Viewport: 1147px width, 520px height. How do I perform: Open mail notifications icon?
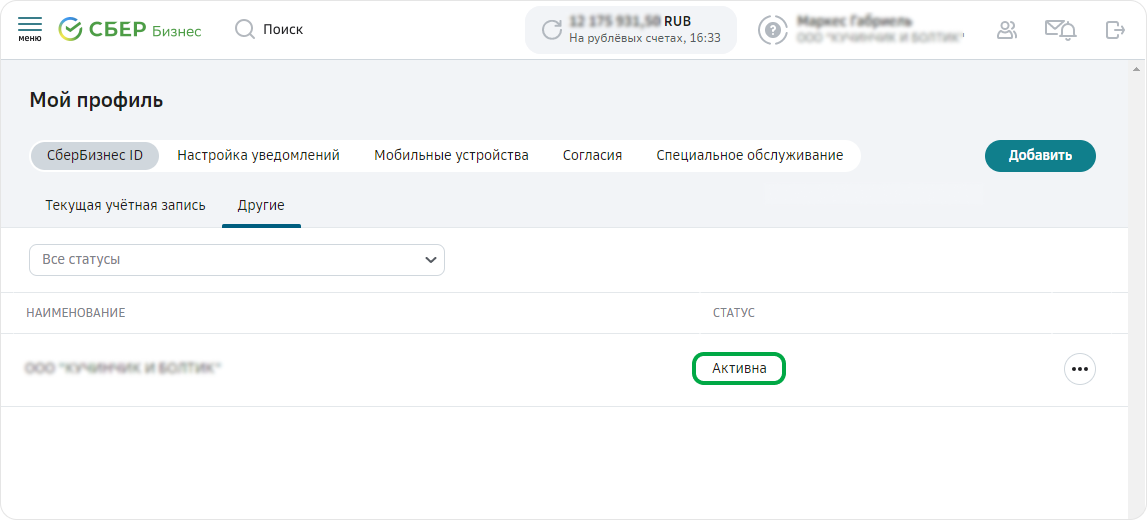click(1060, 30)
